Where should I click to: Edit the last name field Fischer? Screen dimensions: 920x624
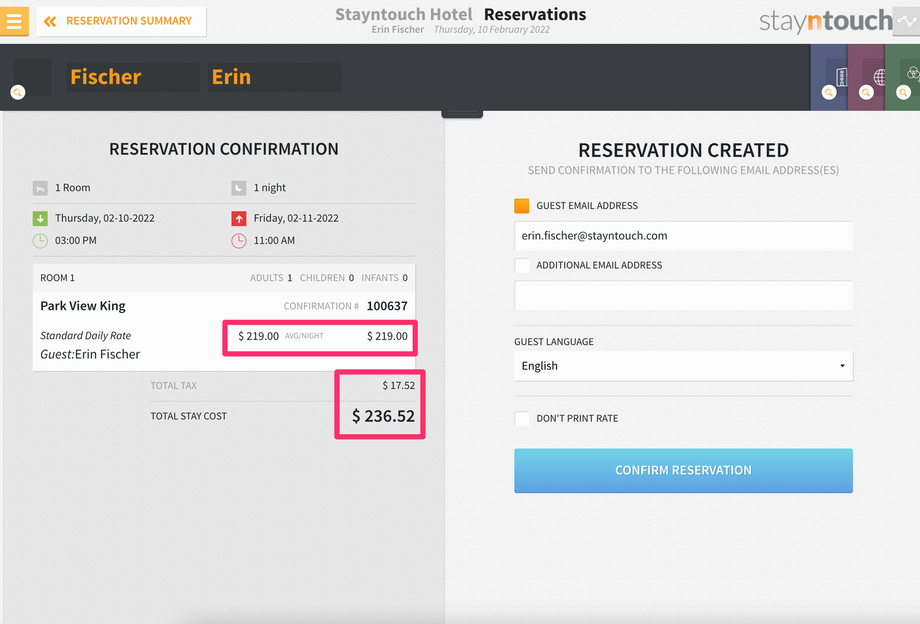[133, 77]
